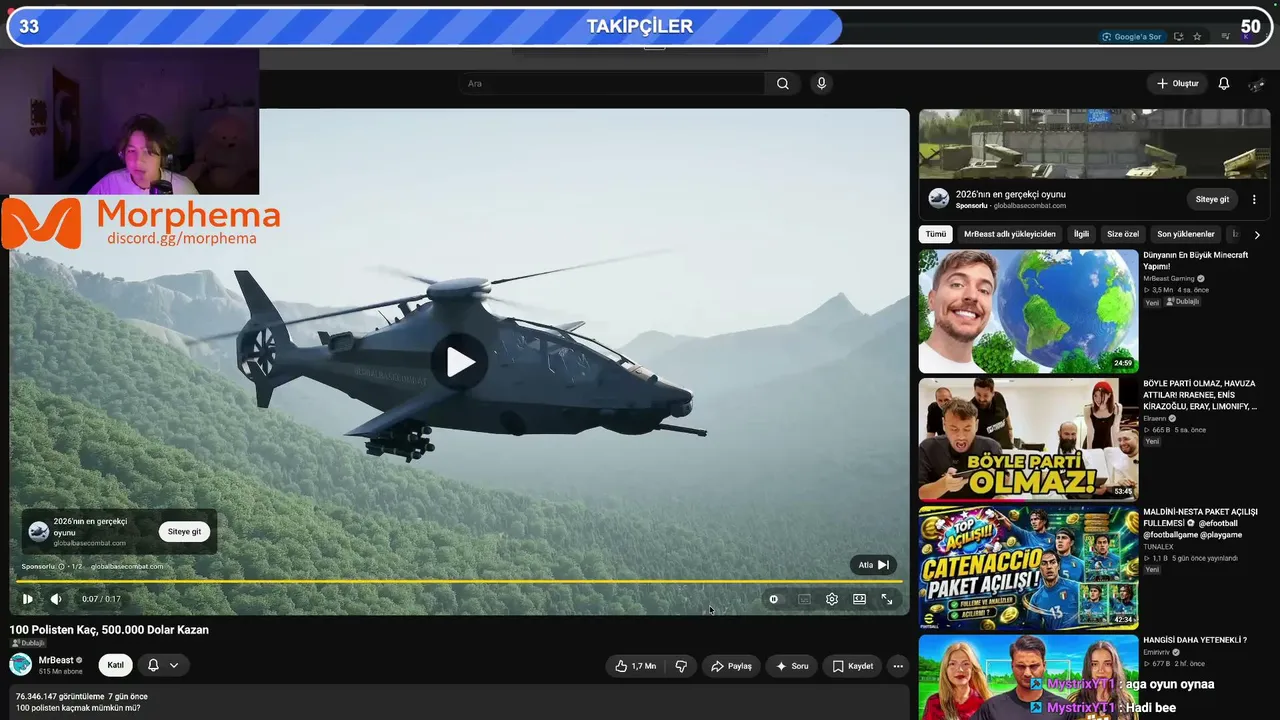
Task: Skip the ad with the Atla button
Action: click(873, 565)
